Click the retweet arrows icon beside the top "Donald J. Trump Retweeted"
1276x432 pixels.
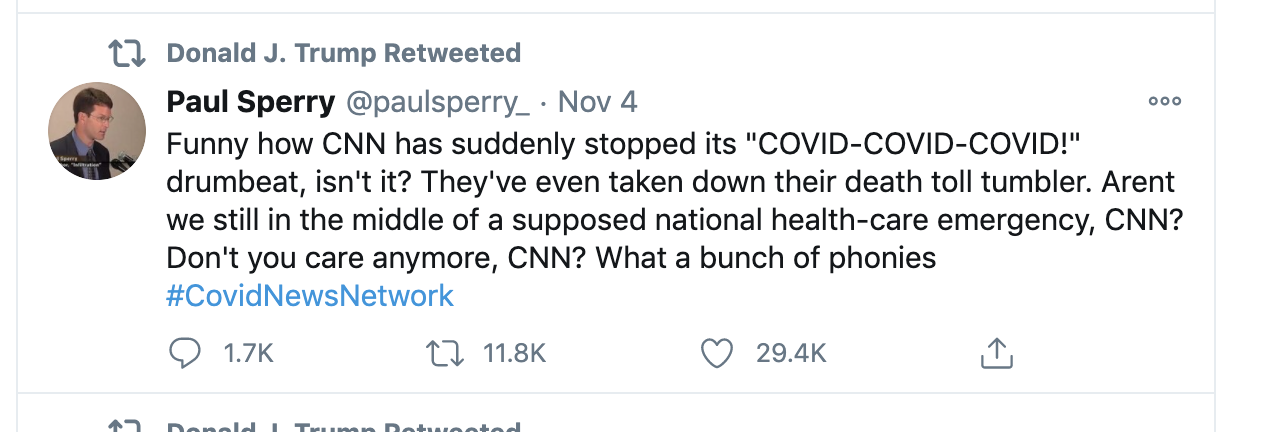126,53
